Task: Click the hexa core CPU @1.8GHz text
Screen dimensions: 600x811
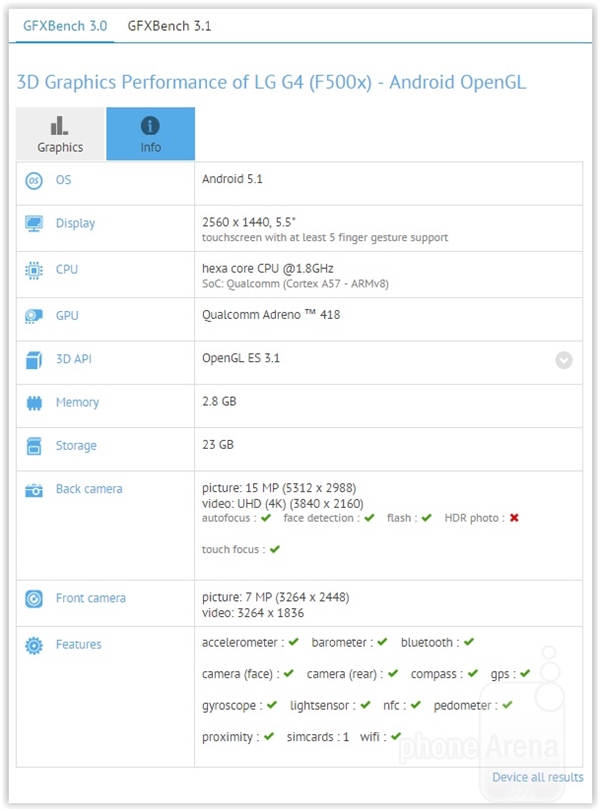Action: 267,268
